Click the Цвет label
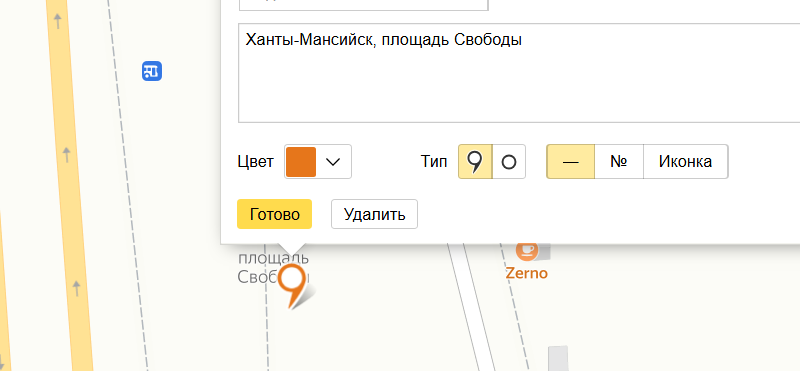 (256, 162)
